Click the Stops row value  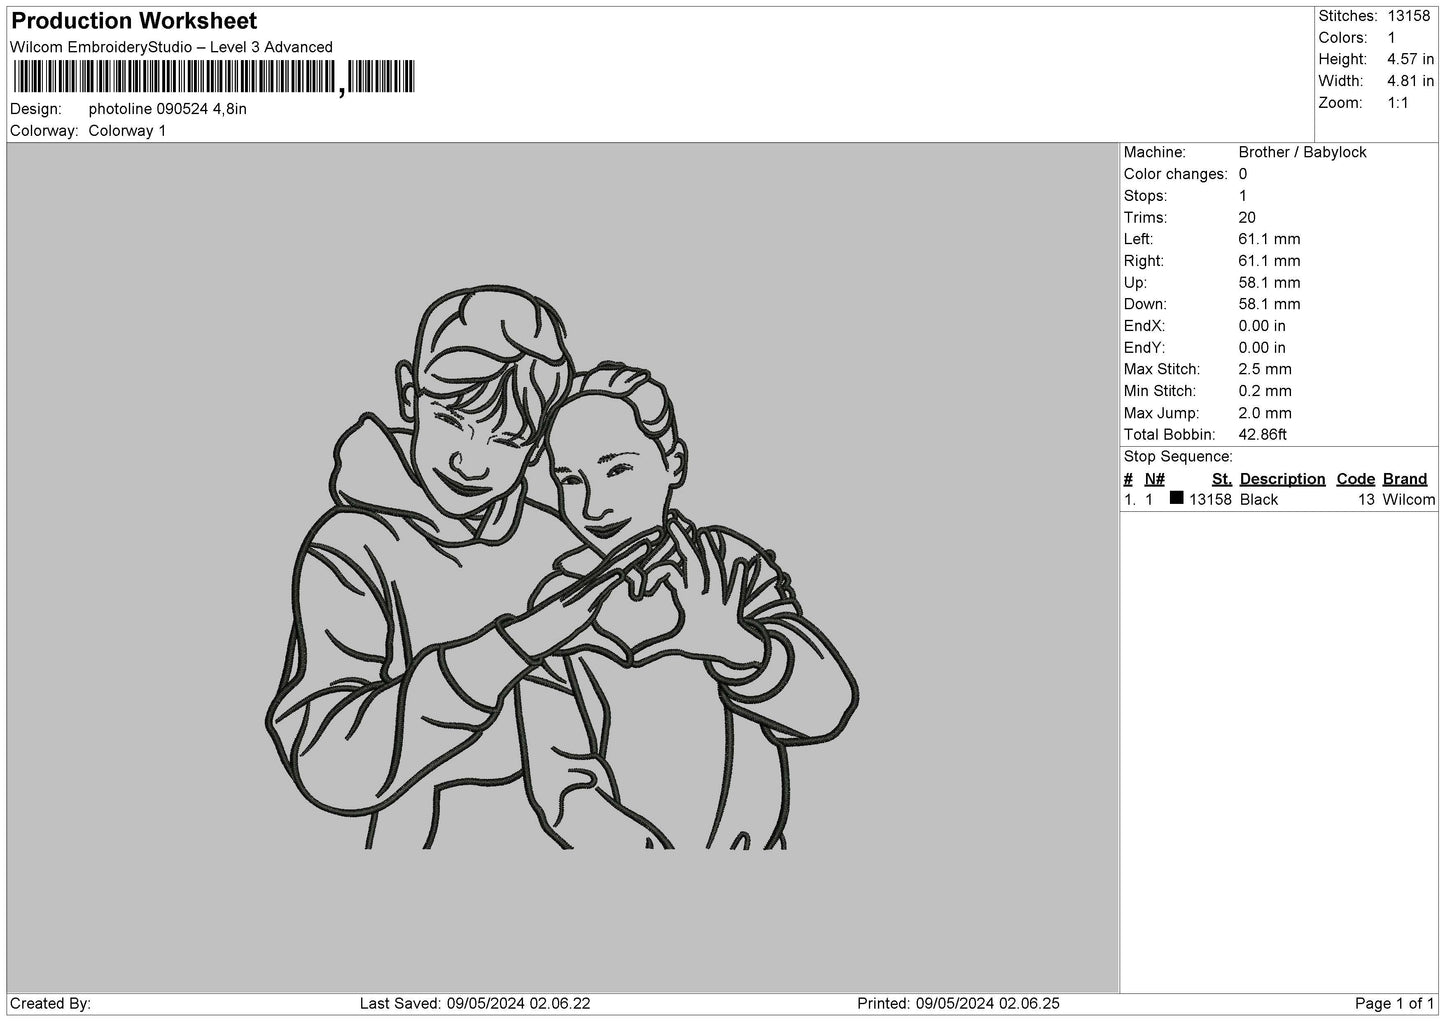[x=1243, y=196]
